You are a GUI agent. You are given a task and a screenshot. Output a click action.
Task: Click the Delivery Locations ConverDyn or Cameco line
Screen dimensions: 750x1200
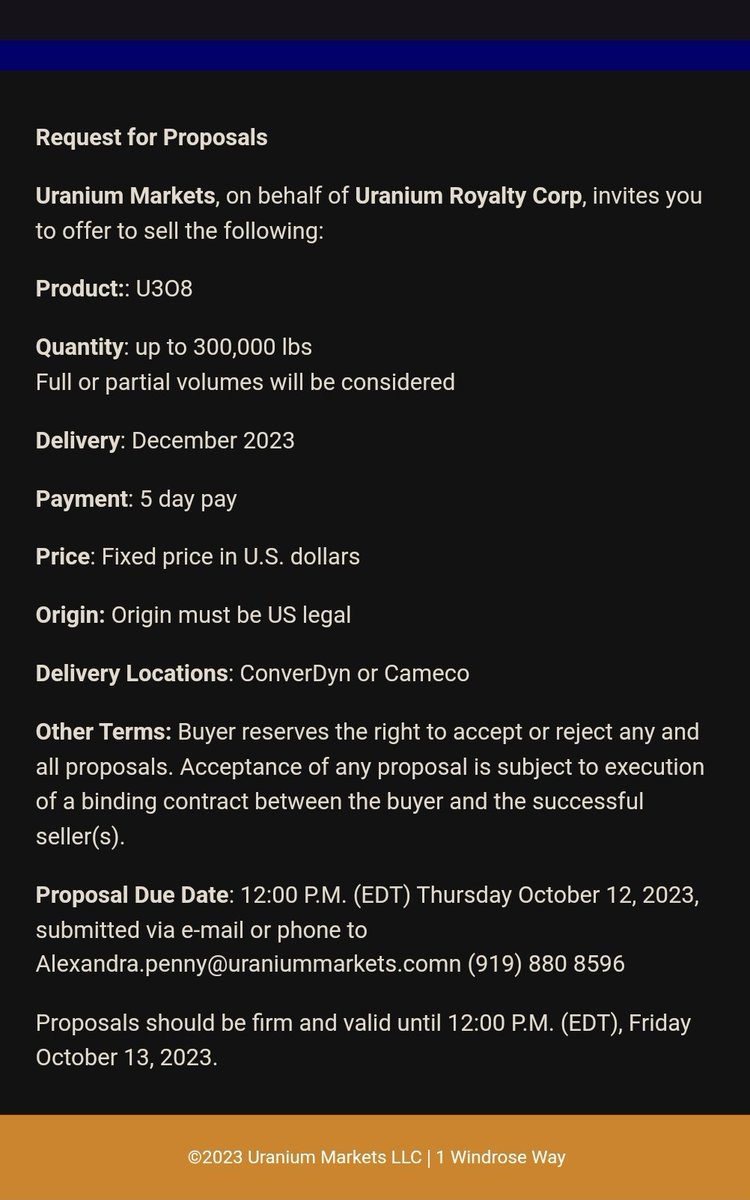coord(252,673)
